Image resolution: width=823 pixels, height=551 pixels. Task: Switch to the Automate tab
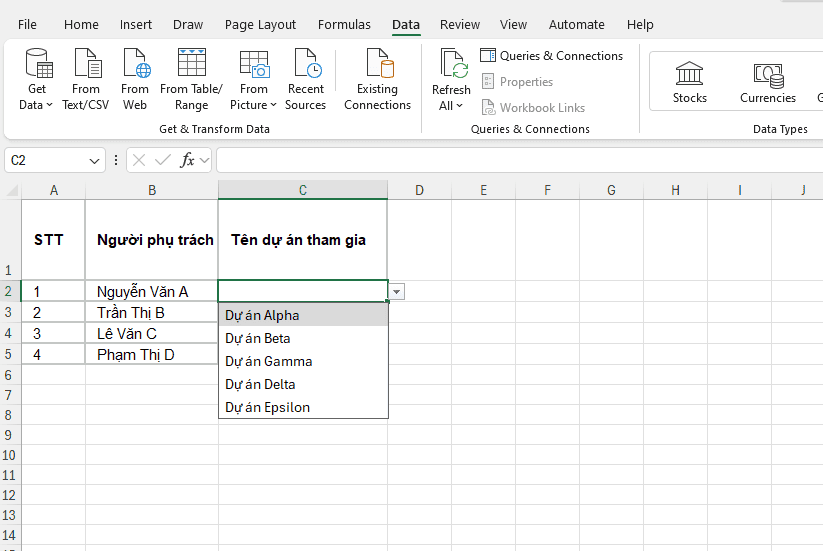[577, 25]
